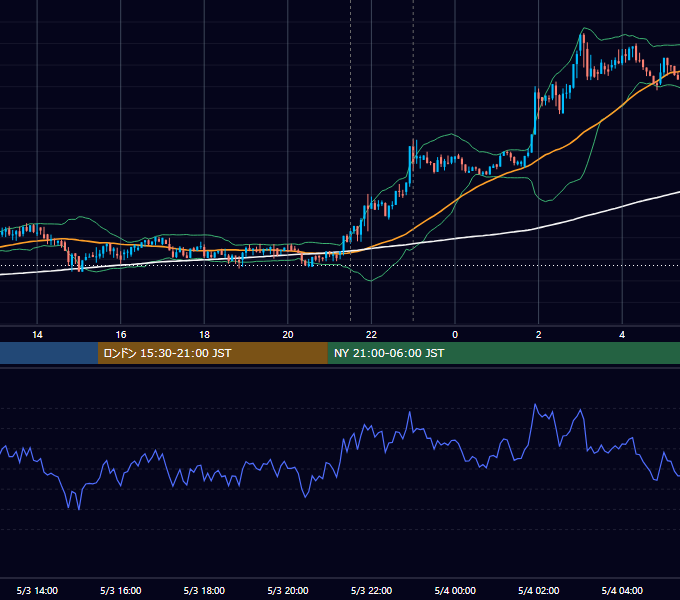This screenshot has height=600, width=680.
Task: Click the blue session bar before London
Action: click(x=49, y=353)
